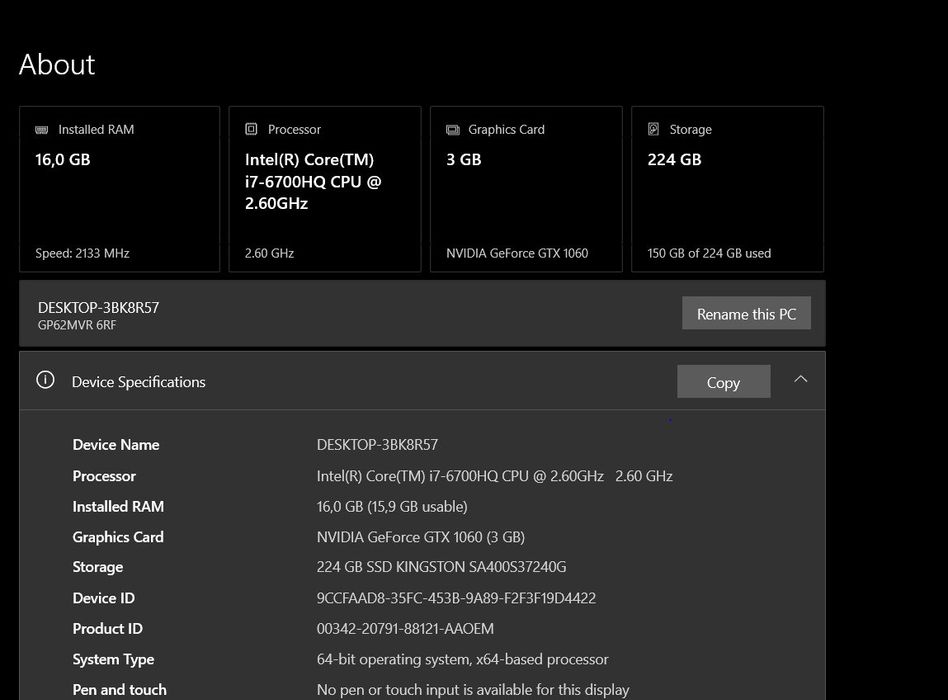
Task: Select the NVIDIA GeForce GTX 1060 (3 GB) value
Action: [x=421, y=537]
